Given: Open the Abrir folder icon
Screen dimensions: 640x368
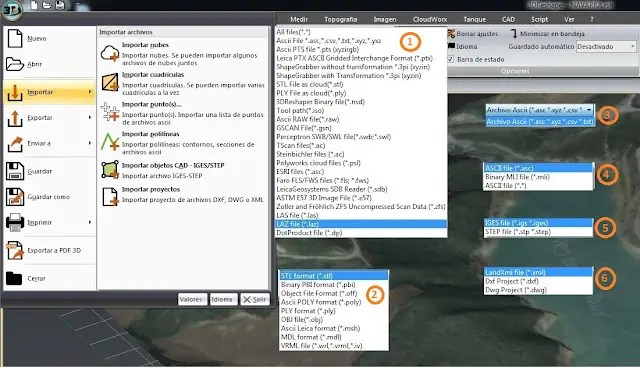Looking at the screenshot, I should (15, 64).
